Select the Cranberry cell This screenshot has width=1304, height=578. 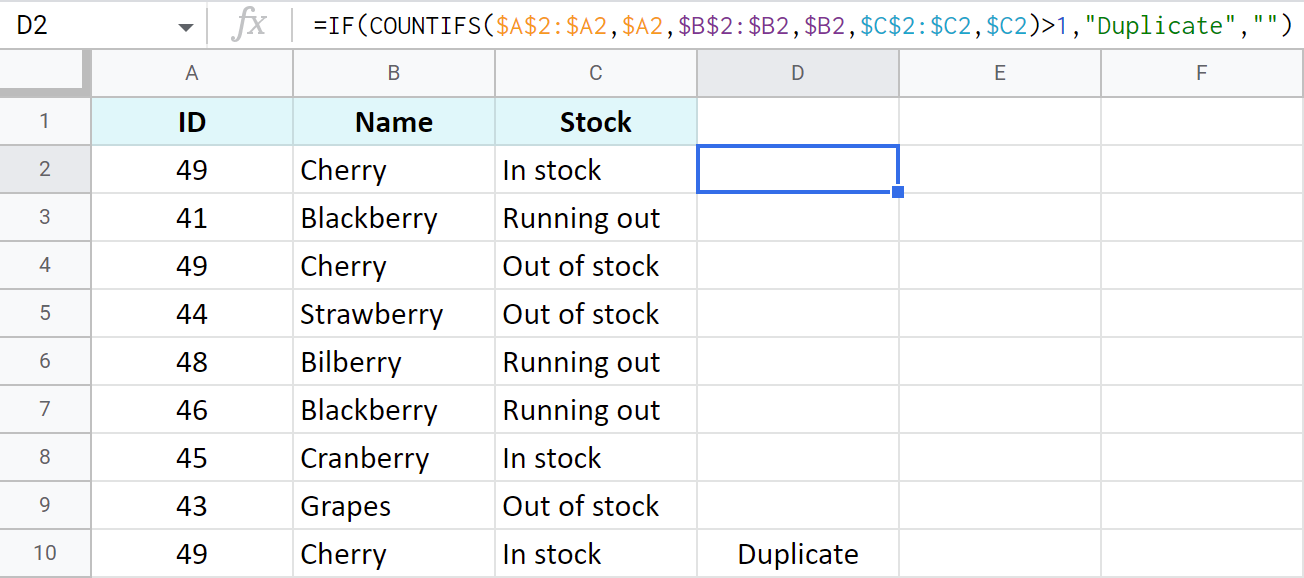tap(393, 457)
